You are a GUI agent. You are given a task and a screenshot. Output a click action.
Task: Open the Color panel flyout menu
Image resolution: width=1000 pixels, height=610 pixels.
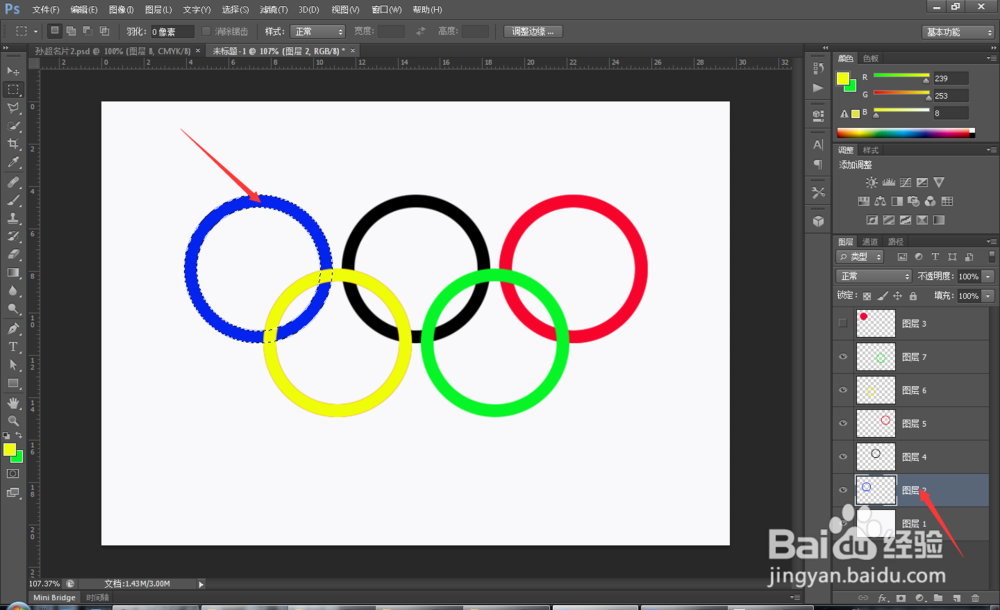tap(990, 58)
